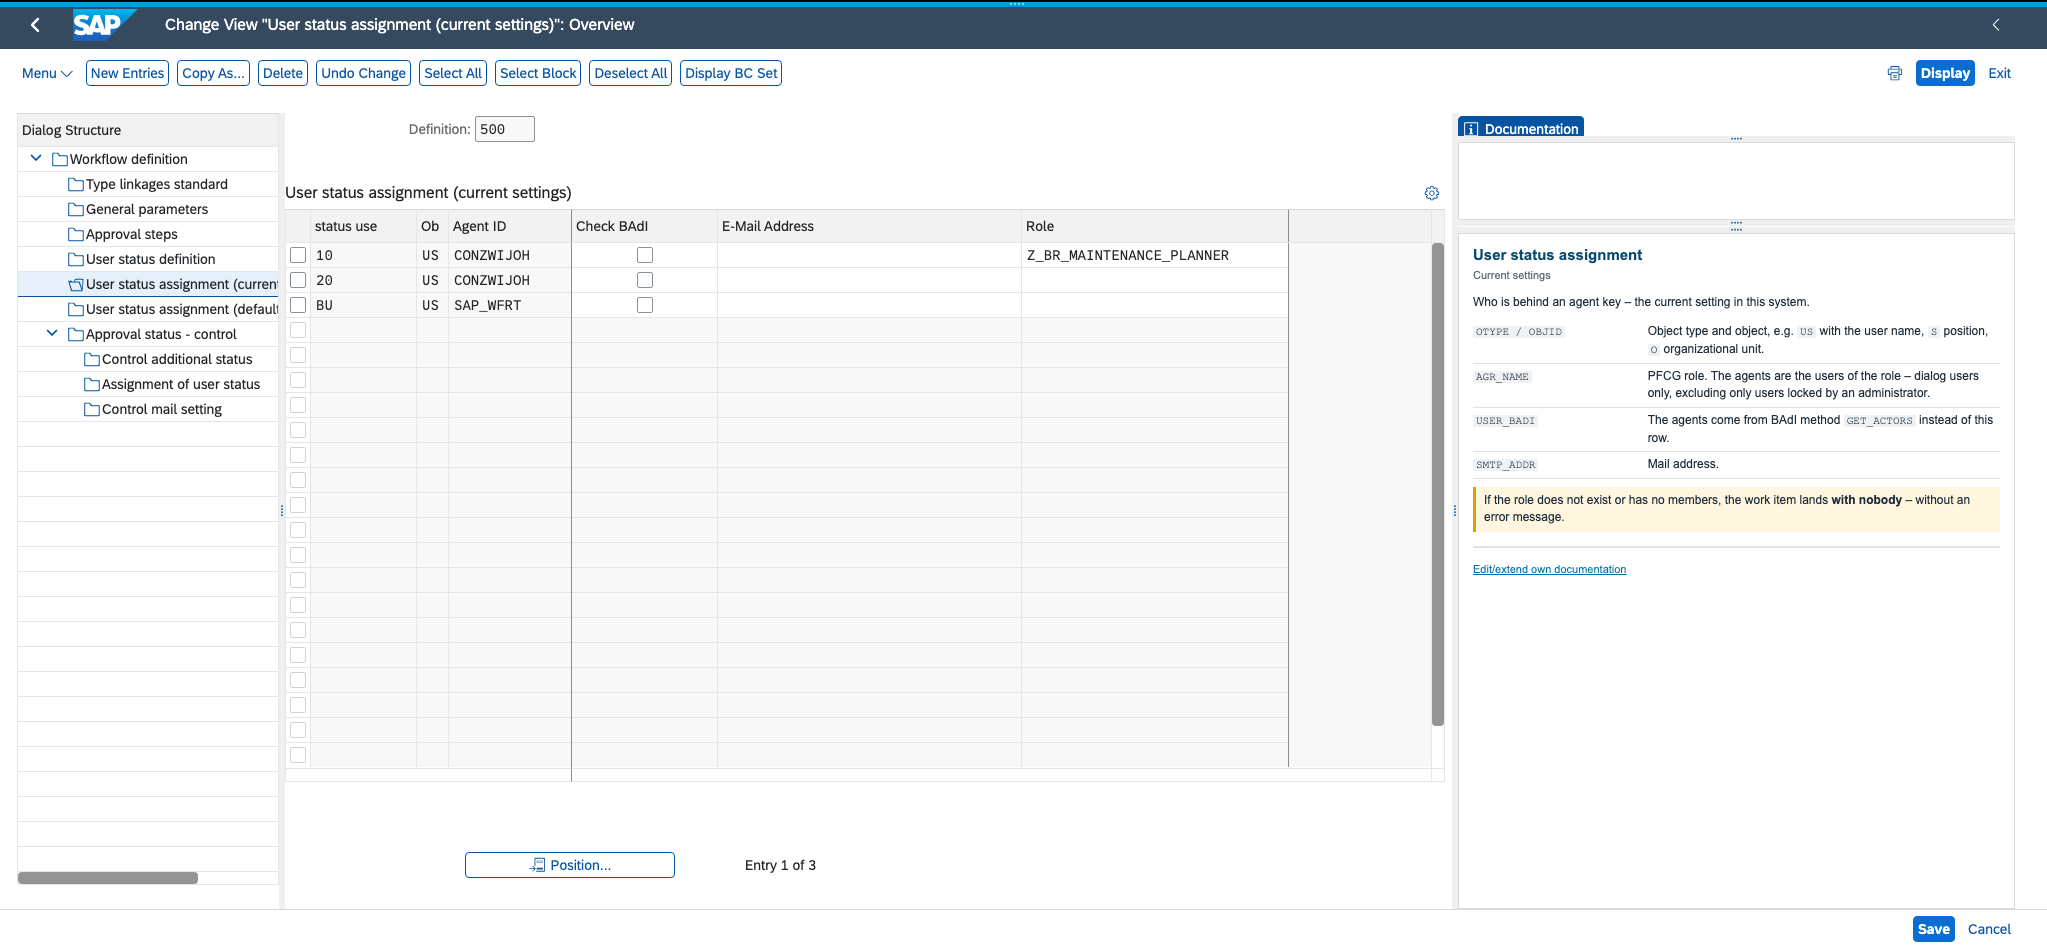Click the Display button

point(1945,73)
